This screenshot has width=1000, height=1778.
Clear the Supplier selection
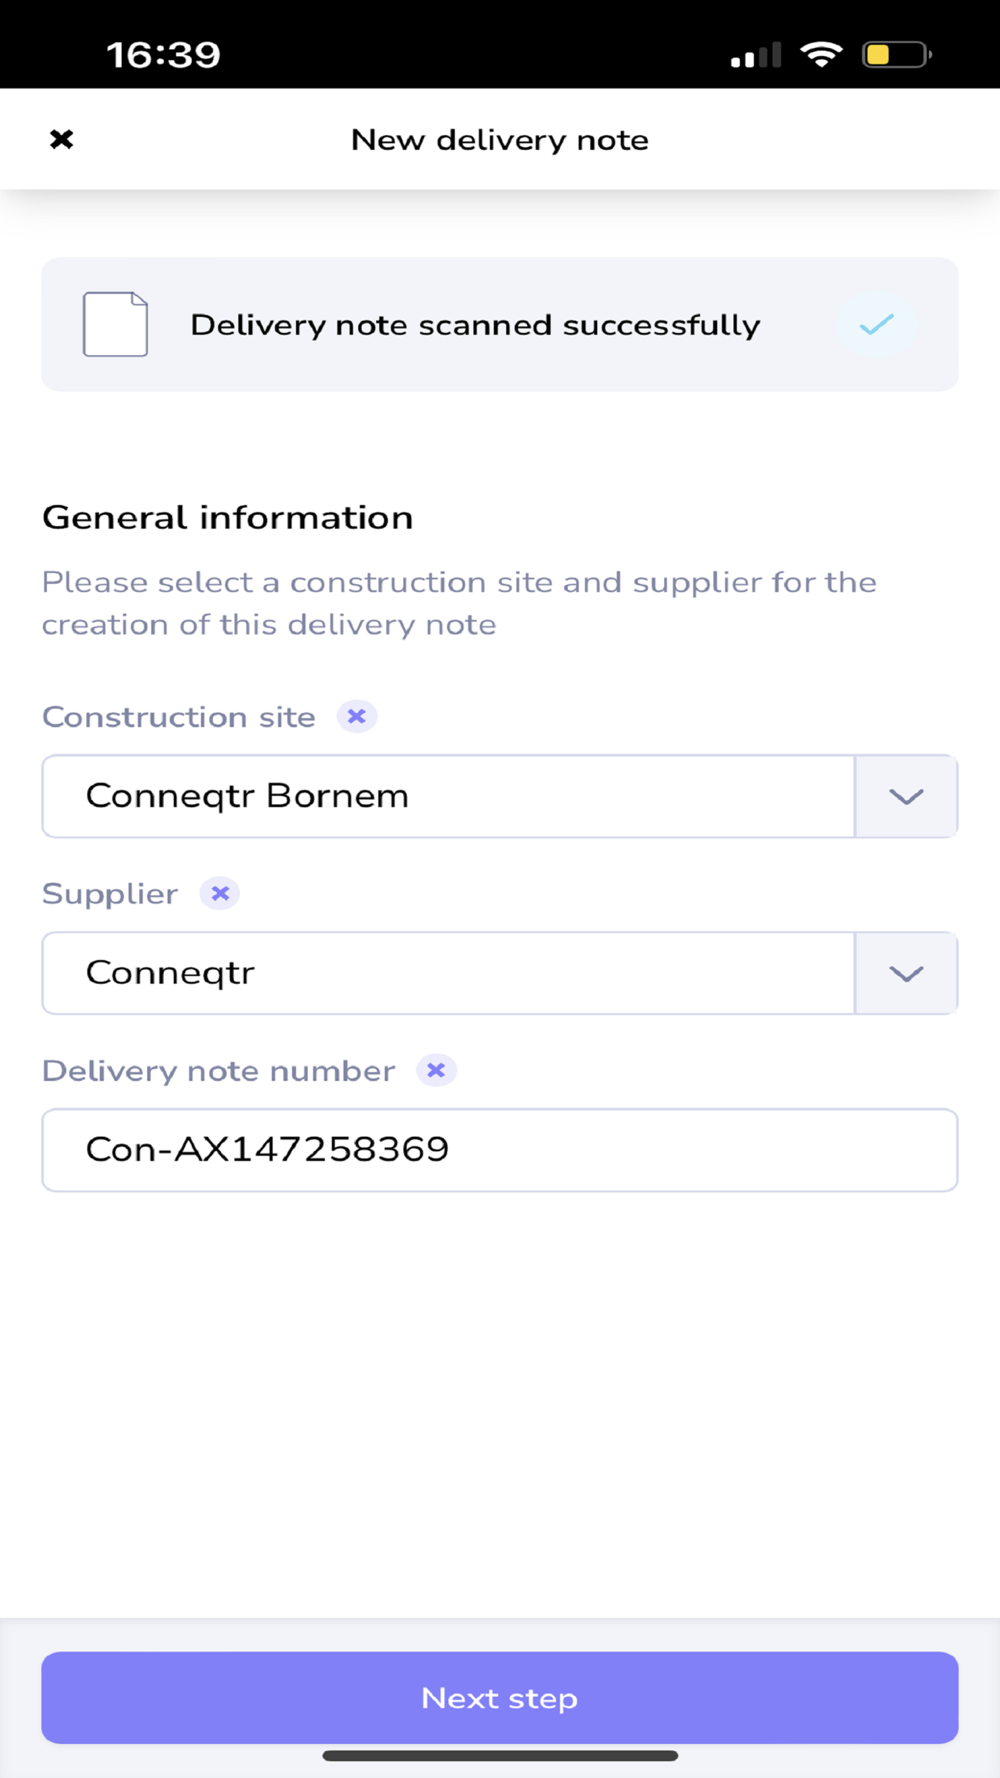pos(220,893)
